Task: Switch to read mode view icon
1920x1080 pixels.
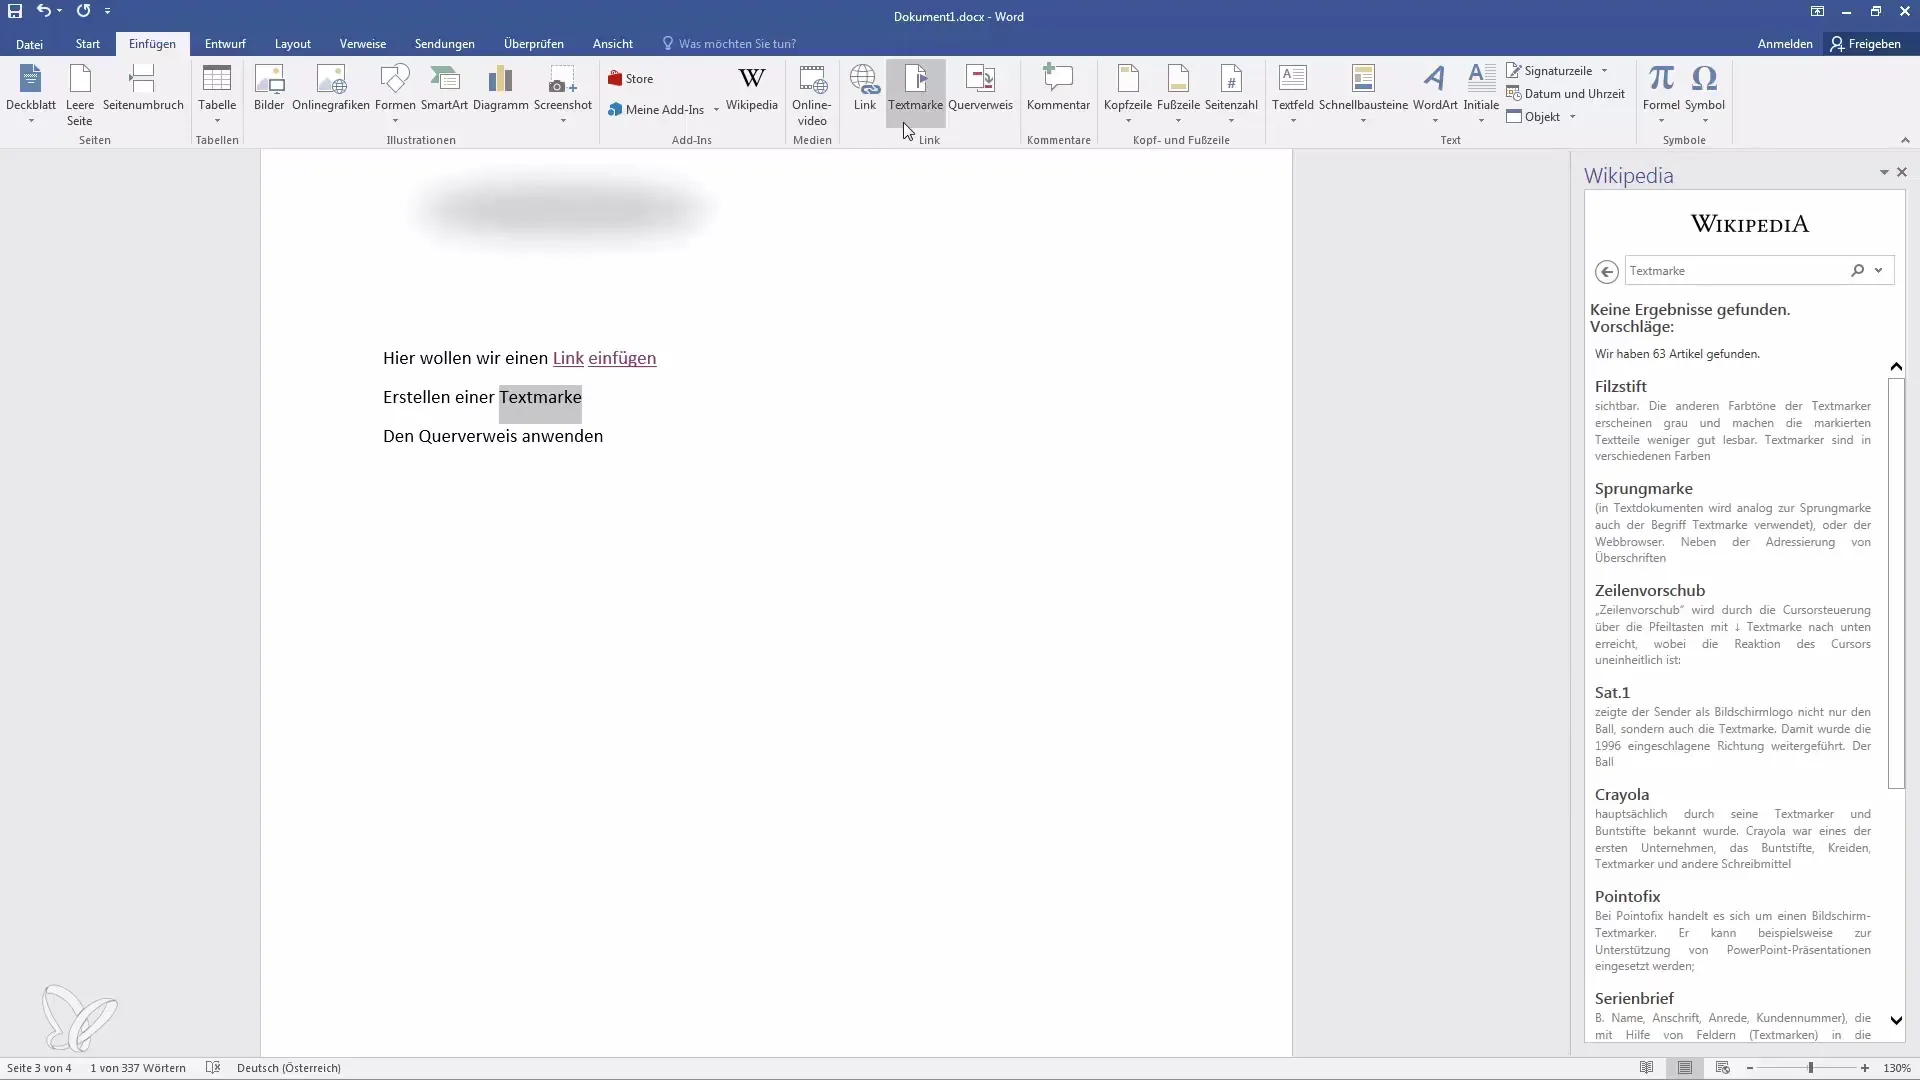Action: click(1646, 1068)
